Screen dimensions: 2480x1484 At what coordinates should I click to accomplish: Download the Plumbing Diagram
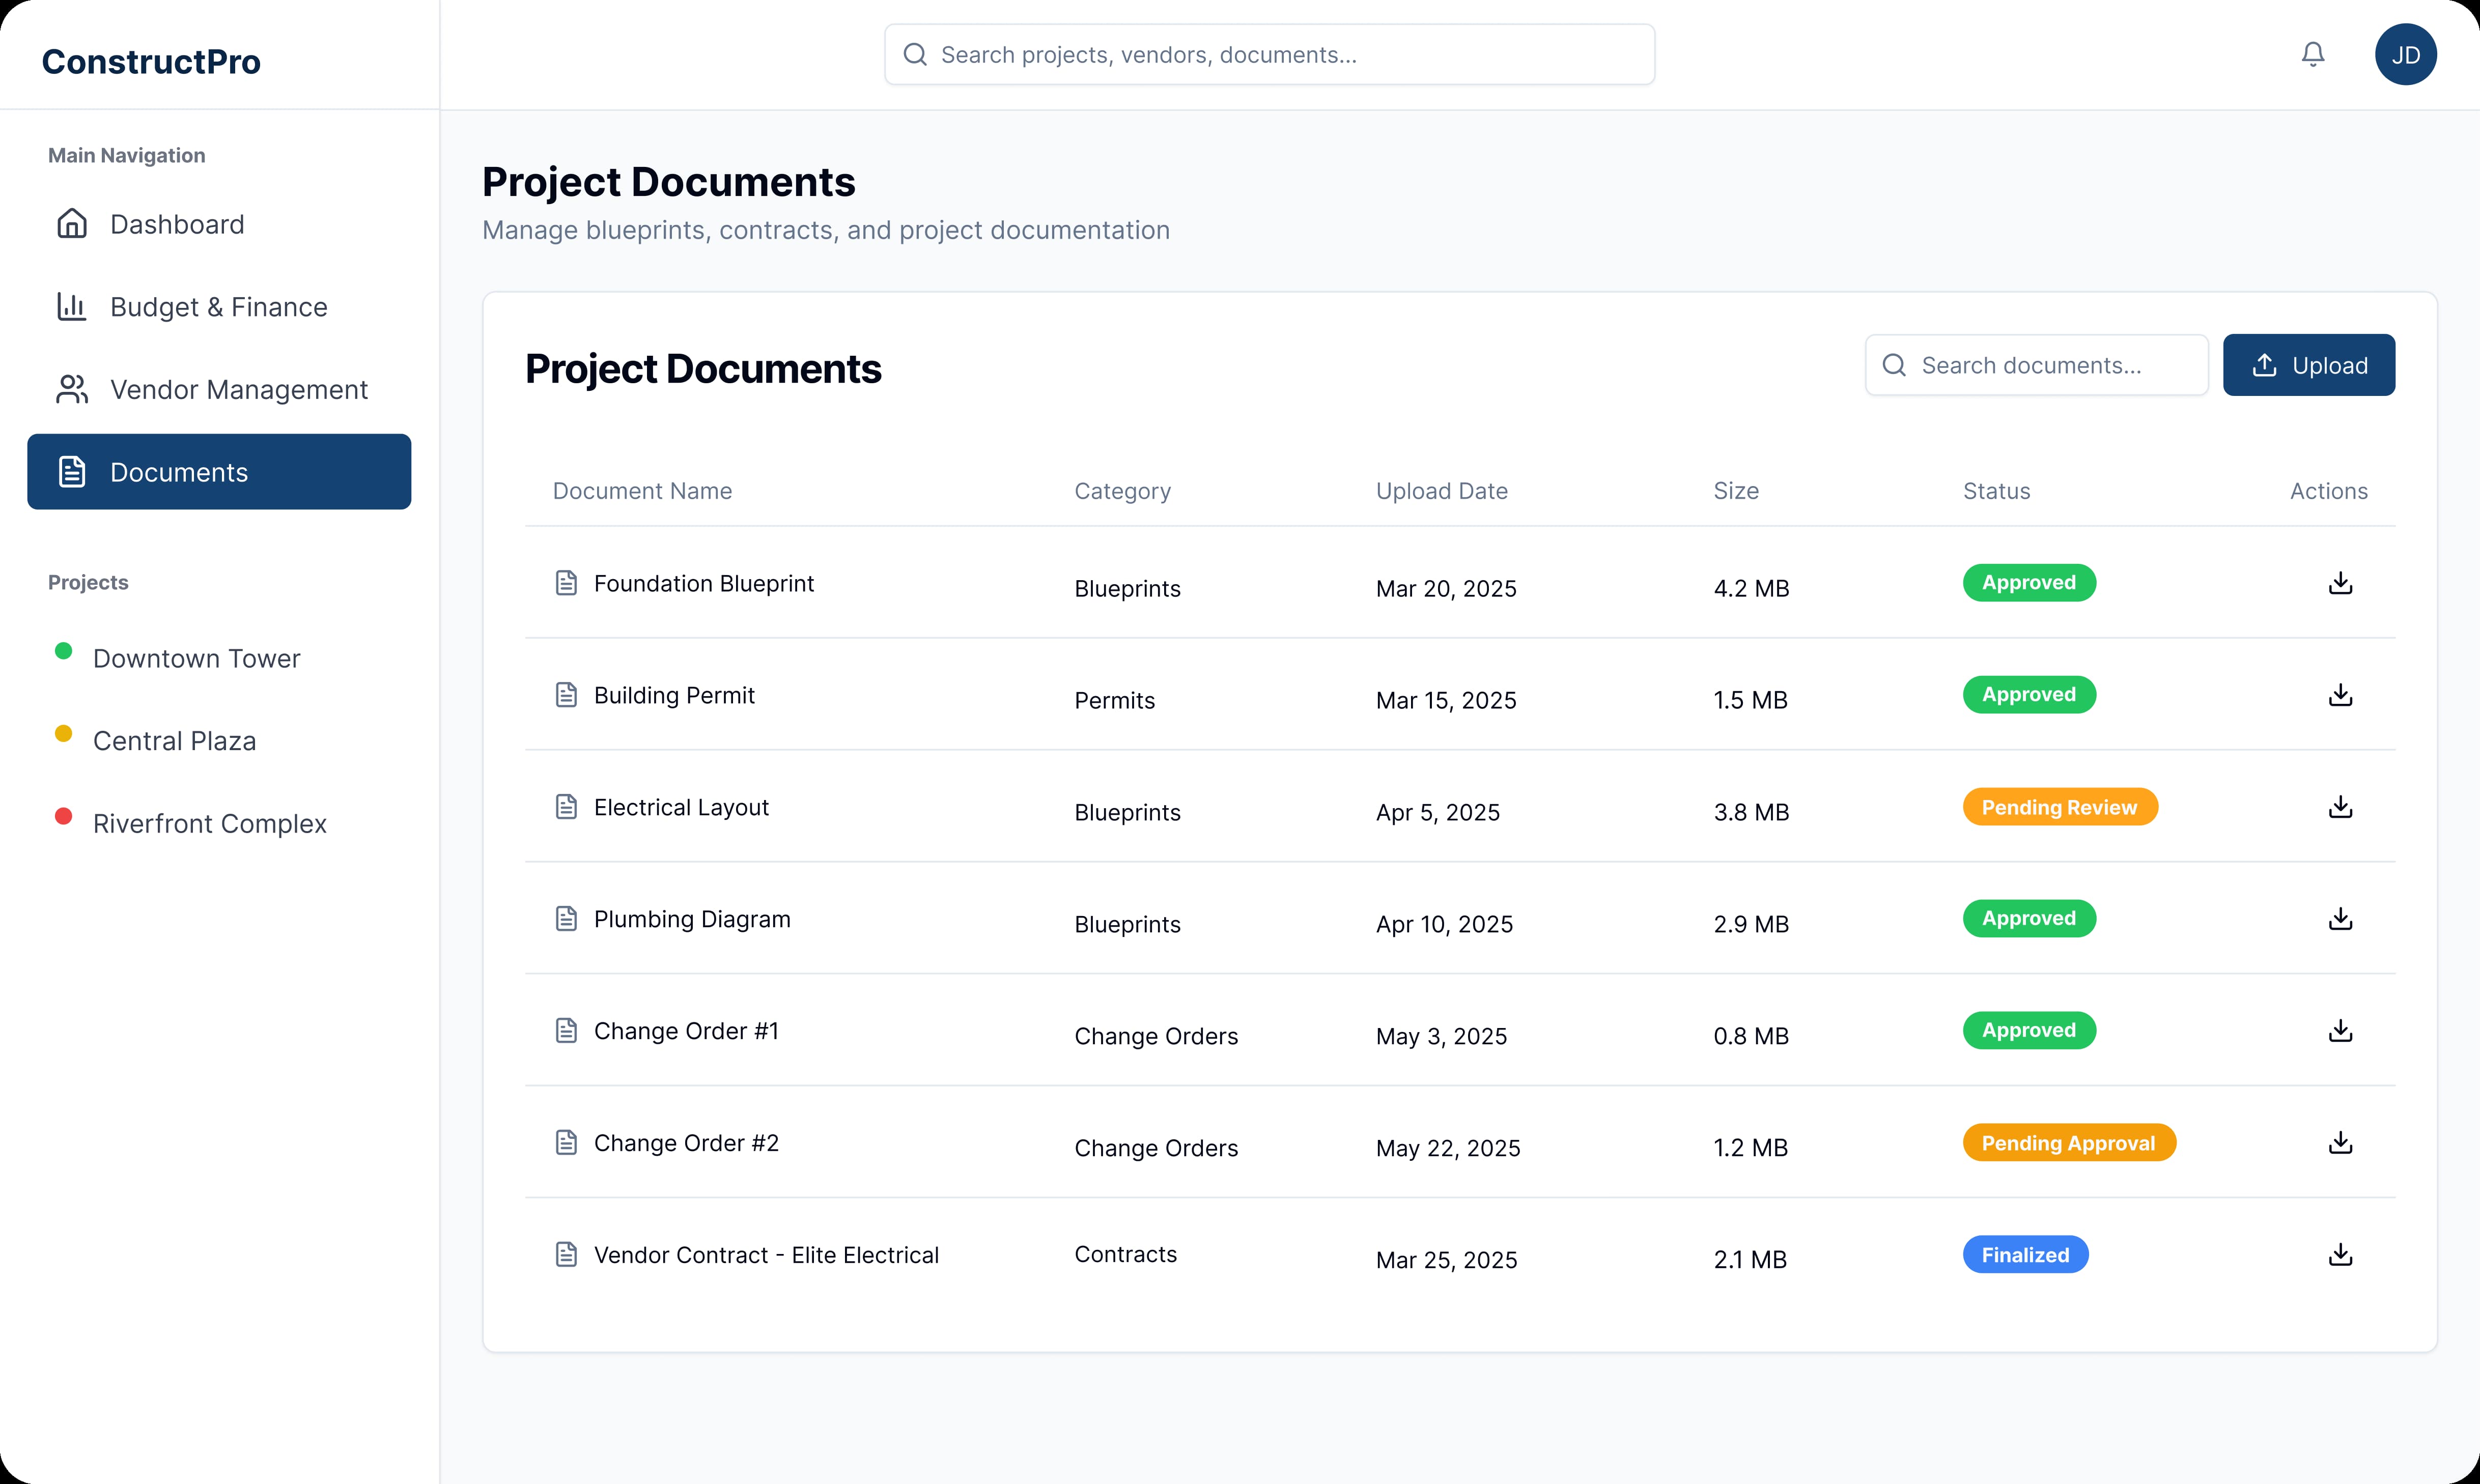point(2340,919)
